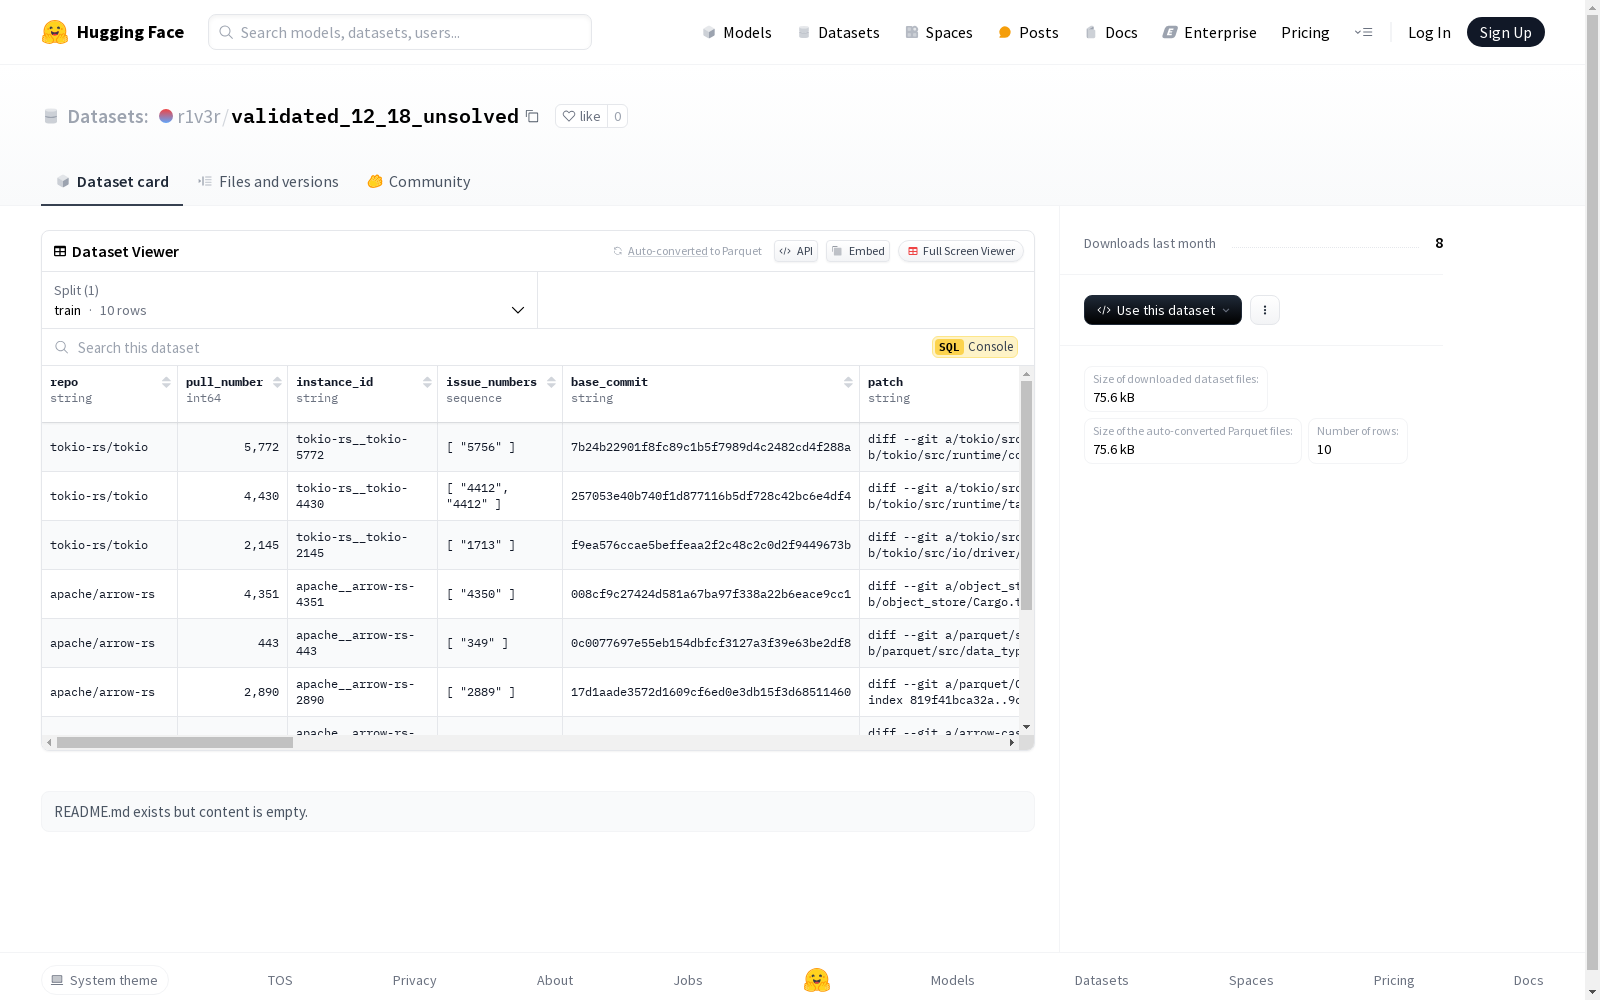Open the three-dot dataset options menu
1600x1000 pixels.
[1265, 310]
